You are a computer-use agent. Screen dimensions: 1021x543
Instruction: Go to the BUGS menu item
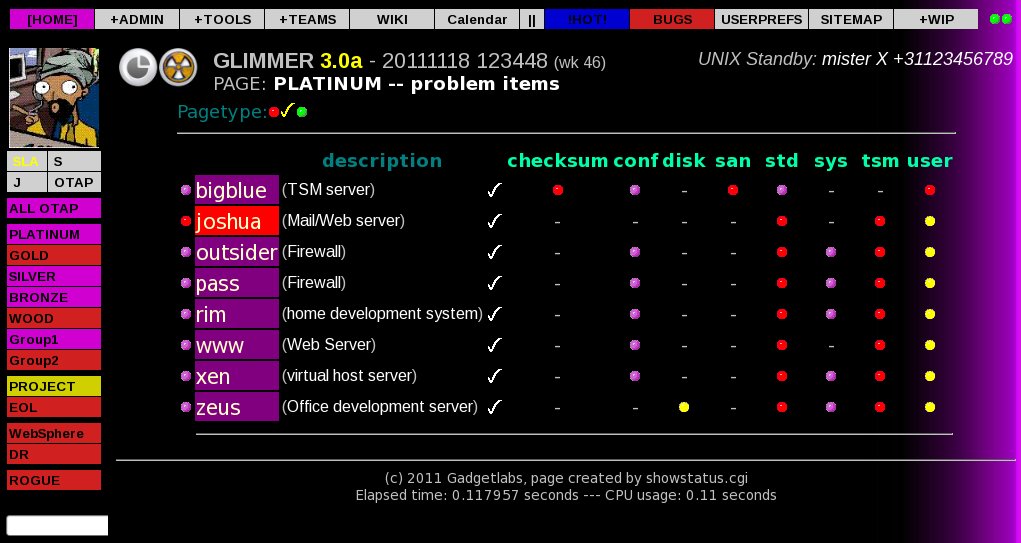[x=671, y=19]
